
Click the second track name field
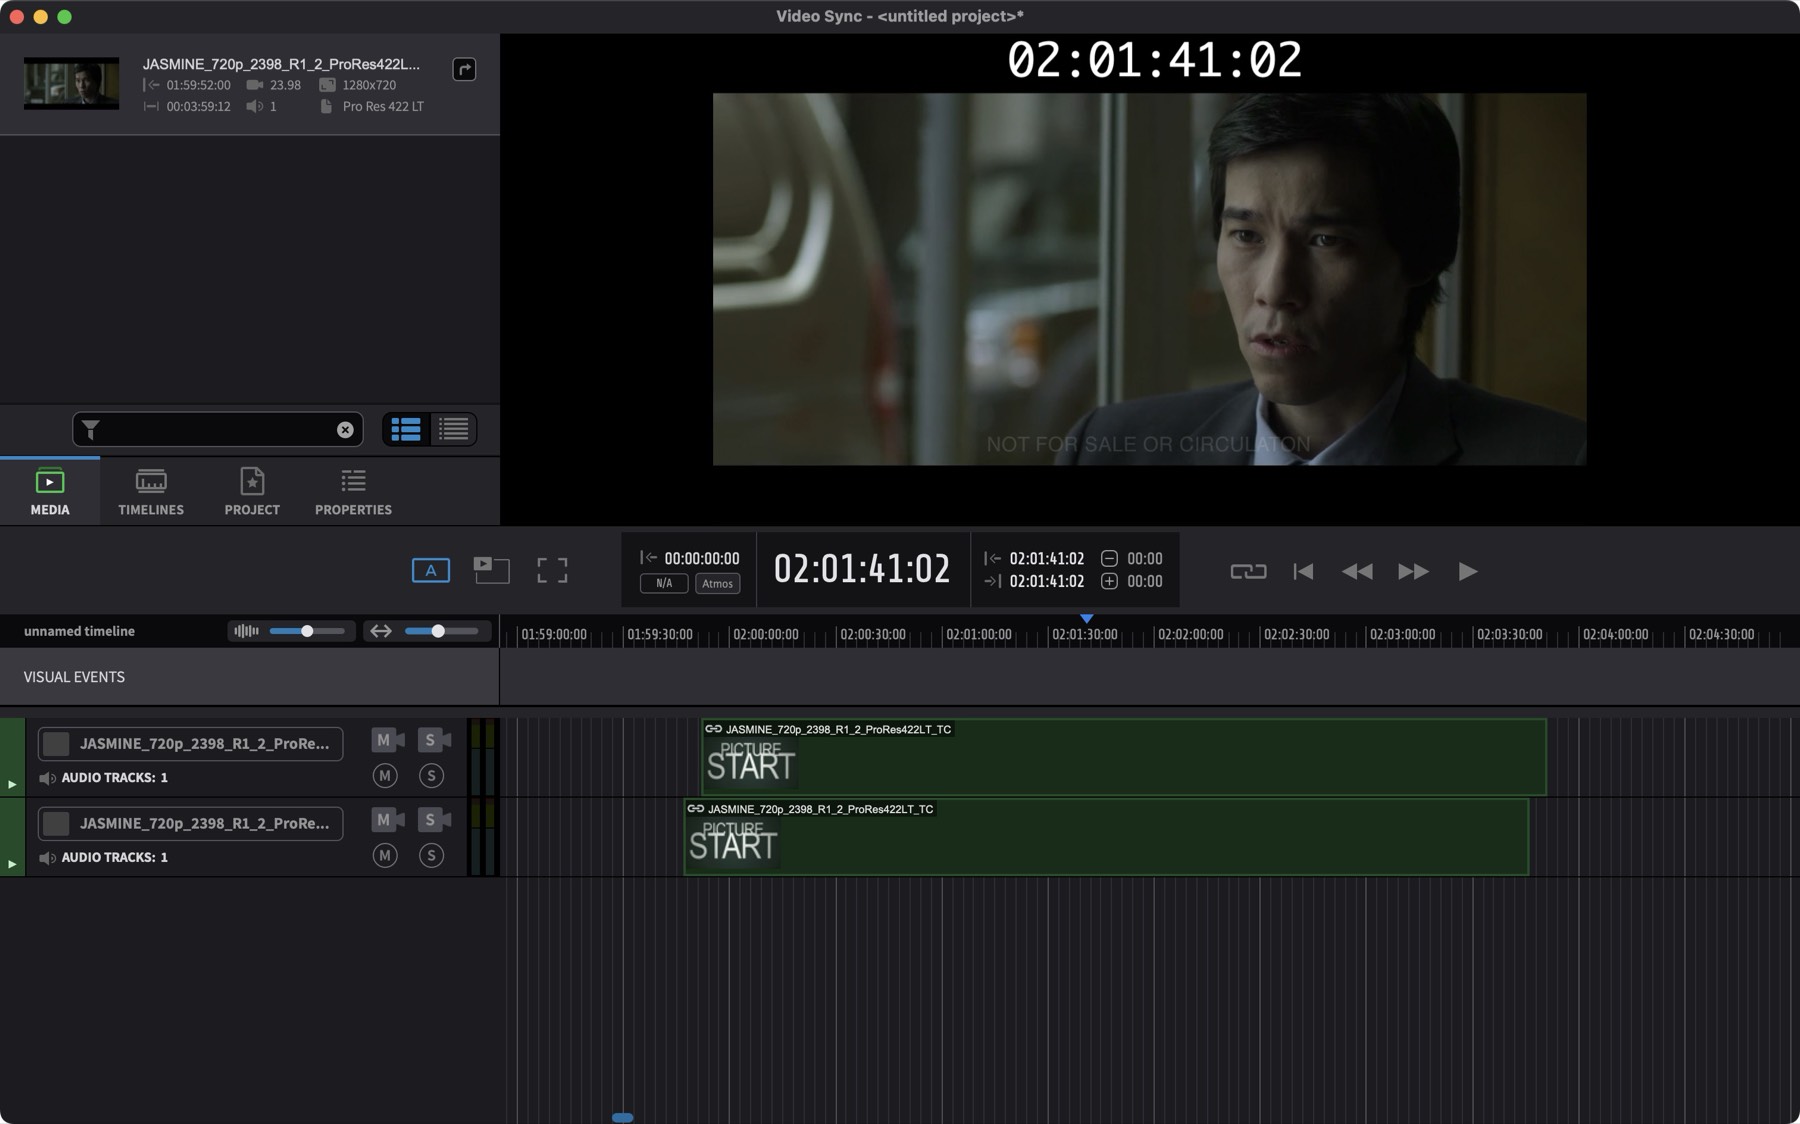190,823
